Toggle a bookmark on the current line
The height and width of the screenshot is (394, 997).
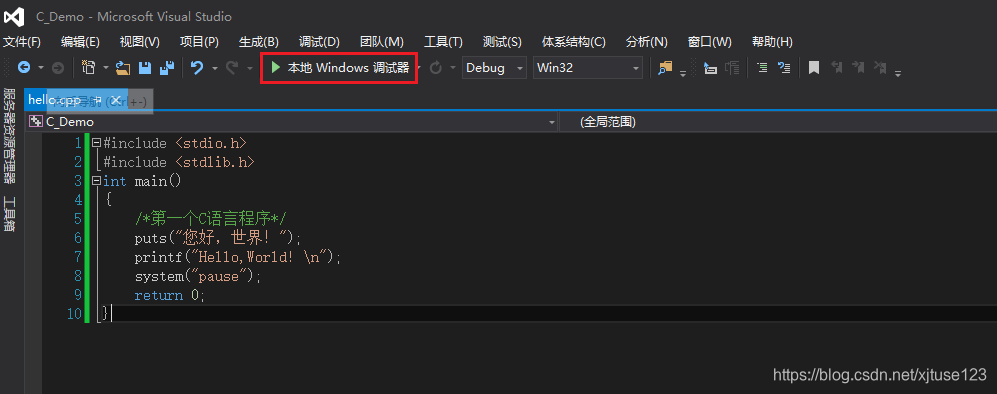814,67
